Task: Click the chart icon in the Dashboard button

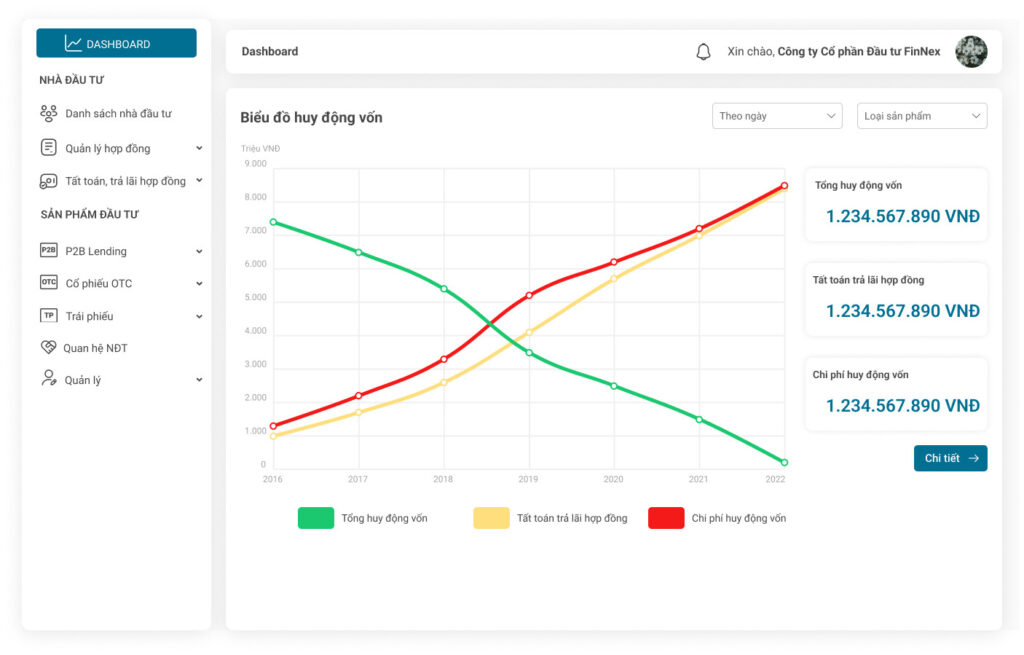Action: 73,44
